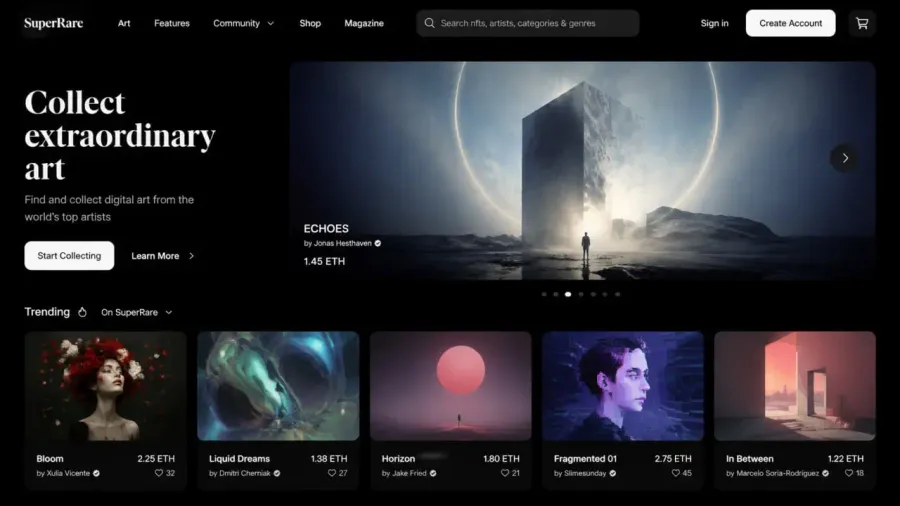Advance carousel with next arrow button

tap(844, 158)
